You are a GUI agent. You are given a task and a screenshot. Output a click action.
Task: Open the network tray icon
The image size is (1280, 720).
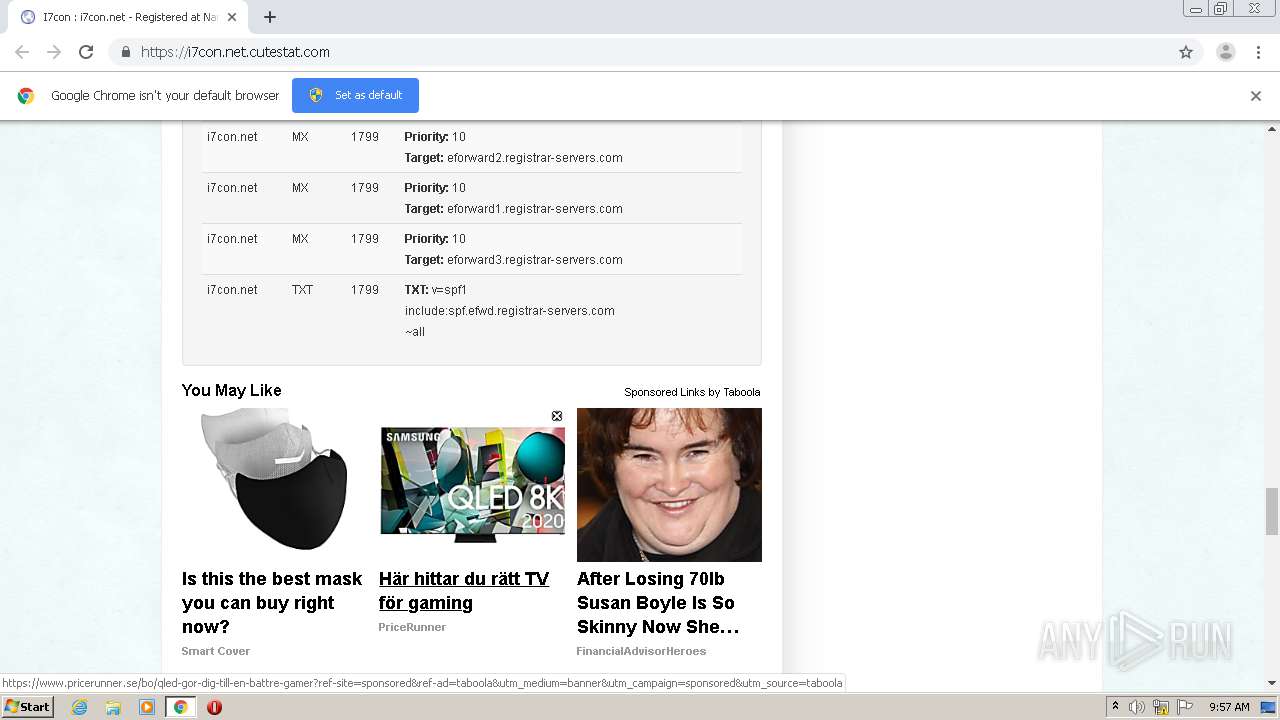1161,707
